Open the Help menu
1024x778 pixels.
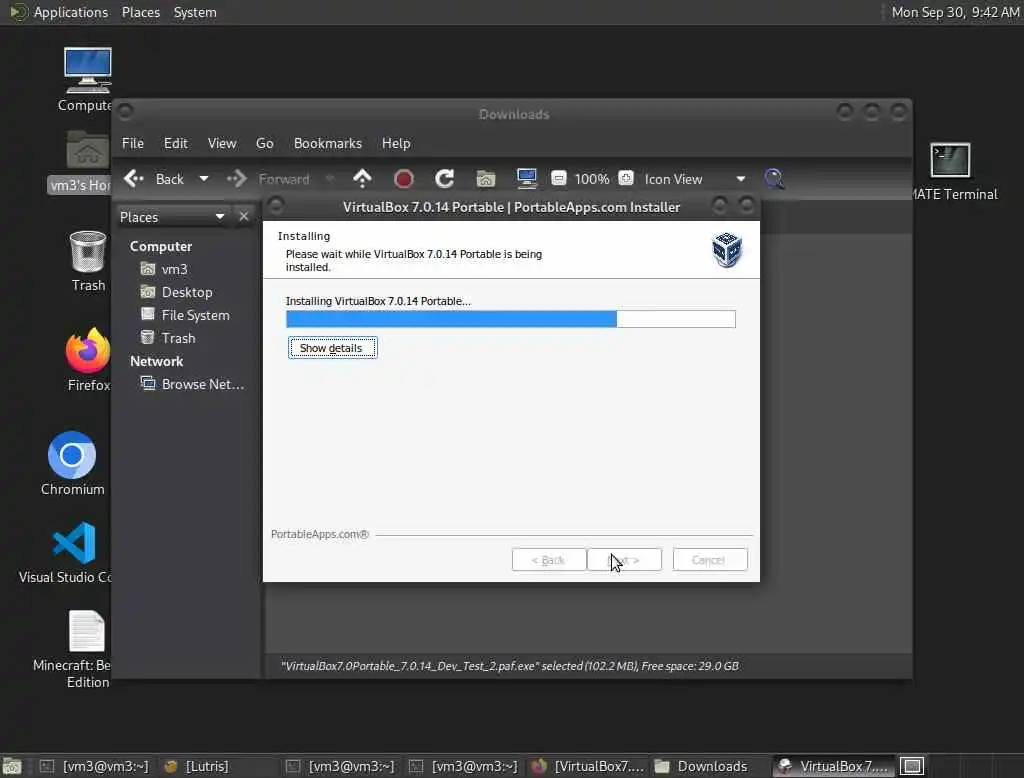pos(396,143)
